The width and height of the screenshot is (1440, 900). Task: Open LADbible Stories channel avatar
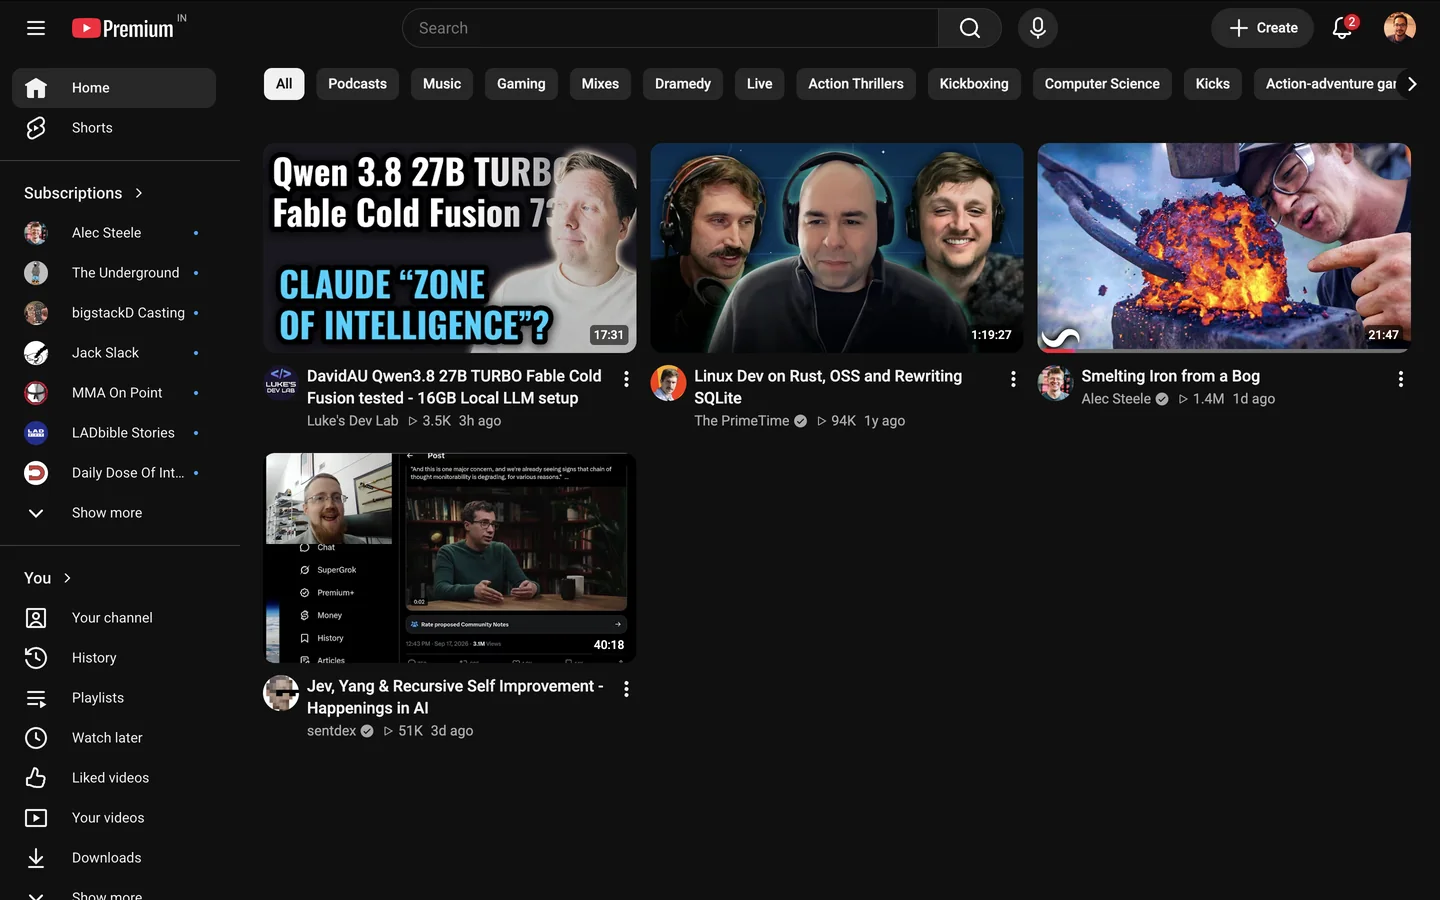[x=36, y=433]
